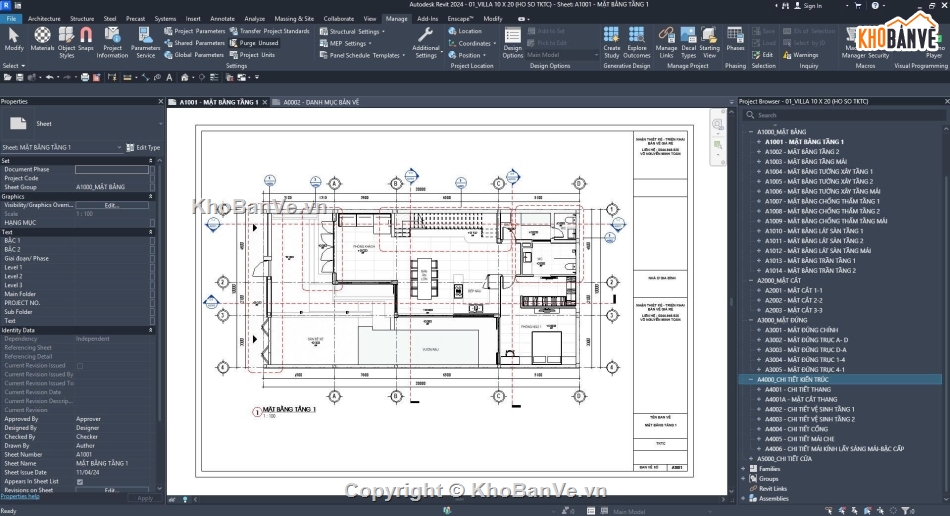
Task: Collapse the A3000_MẶT ĐỨNG group
Action: (x=751, y=320)
